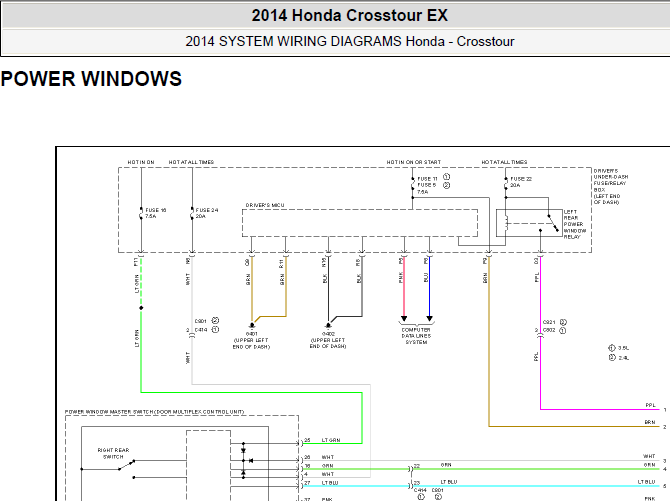Viewport: 670px width, 501px height.
Task: Click 'POWER WINDOW MASTER SWITCH' label
Action: click(154, 412)
